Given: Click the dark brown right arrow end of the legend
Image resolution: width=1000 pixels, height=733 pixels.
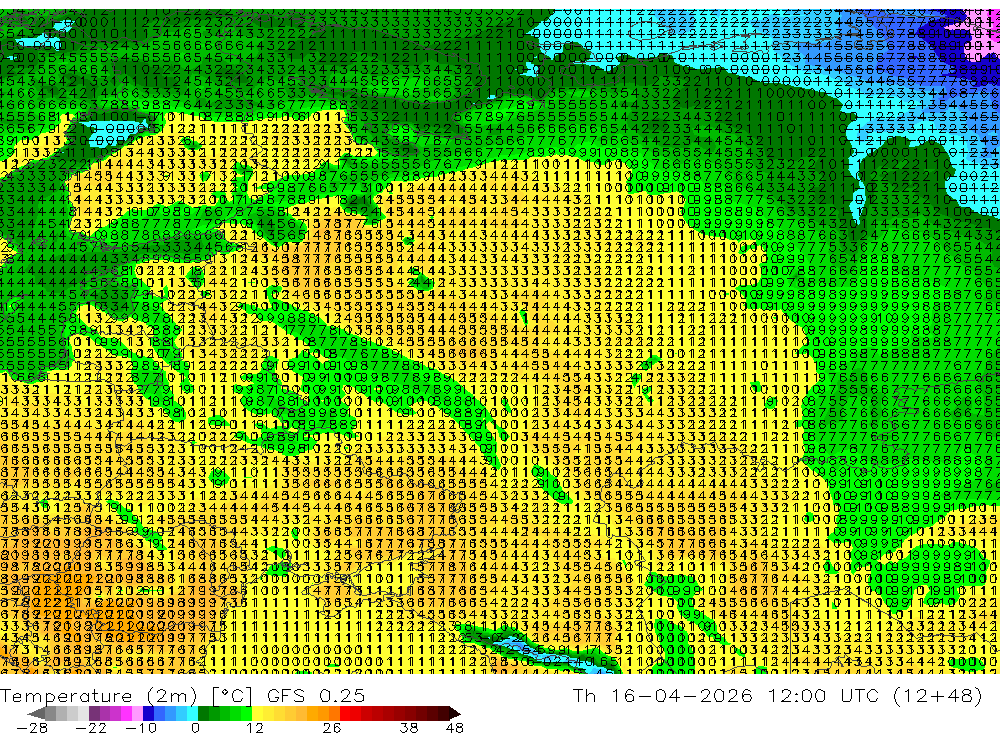Looking at the screenshot, I should pos(454,713).
